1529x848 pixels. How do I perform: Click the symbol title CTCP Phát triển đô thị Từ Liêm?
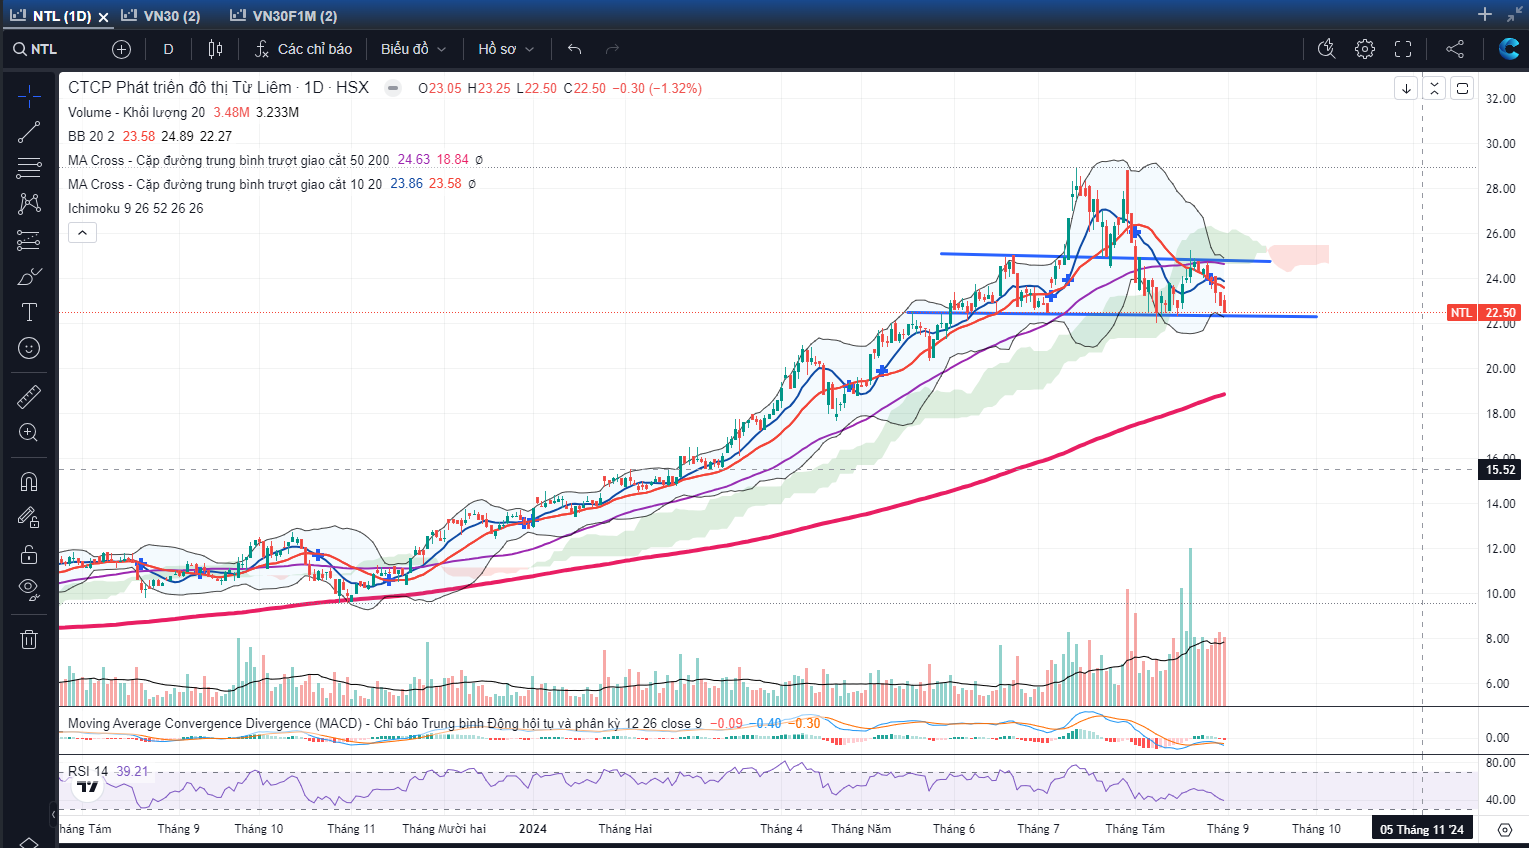pyautogui.click(x=180, y=87)
